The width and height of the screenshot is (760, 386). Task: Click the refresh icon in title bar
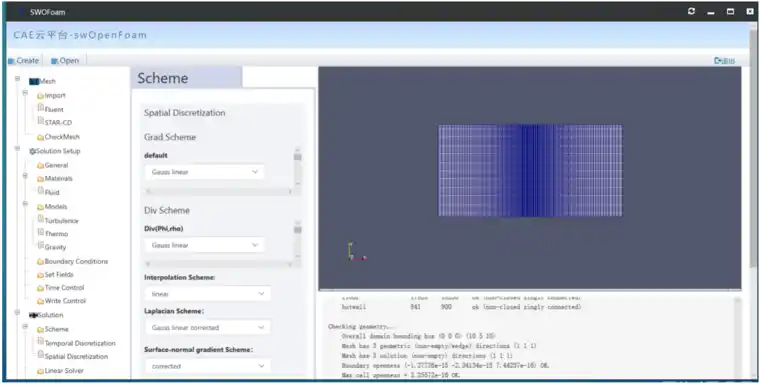(691, 12)
